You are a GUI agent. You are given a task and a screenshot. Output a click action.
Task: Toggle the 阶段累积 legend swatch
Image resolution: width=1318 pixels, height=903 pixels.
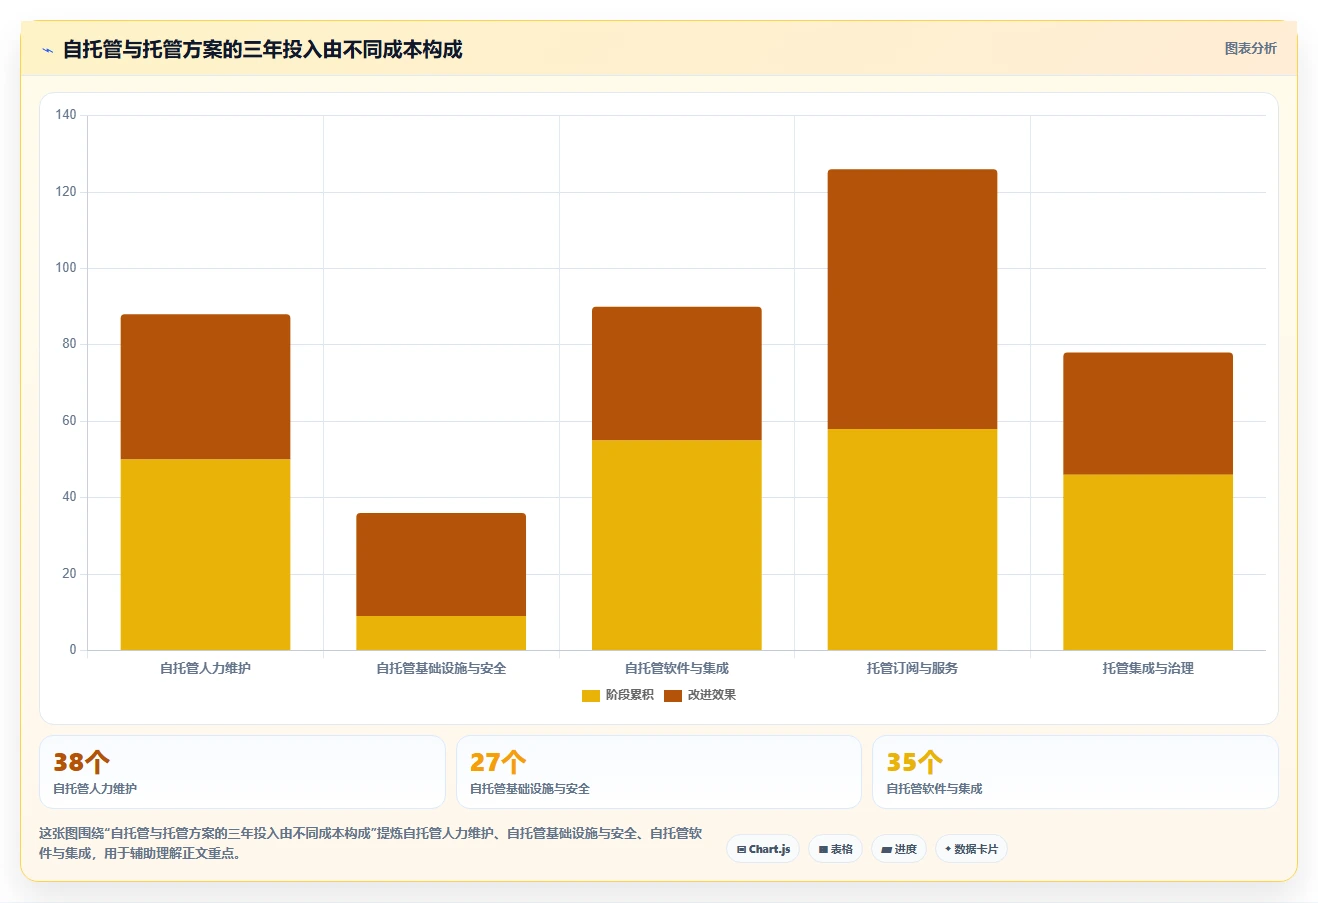click(591, 695)
